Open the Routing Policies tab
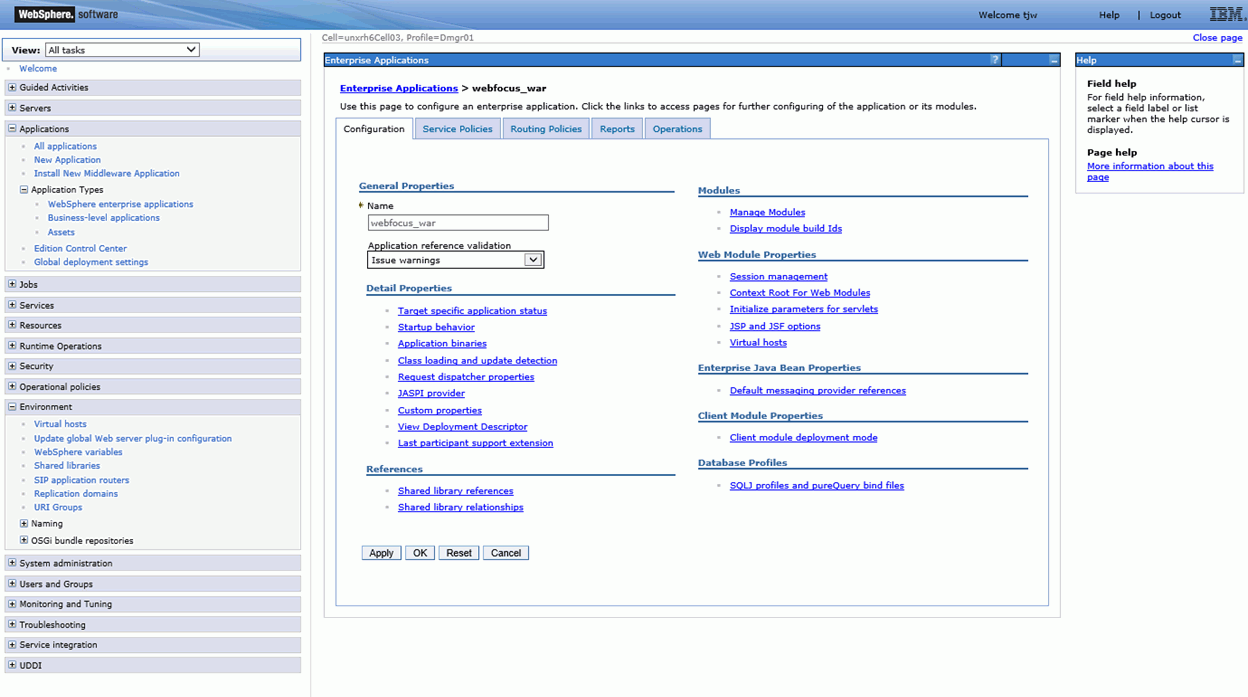The image size is (1248, 697). click(546, 129)
